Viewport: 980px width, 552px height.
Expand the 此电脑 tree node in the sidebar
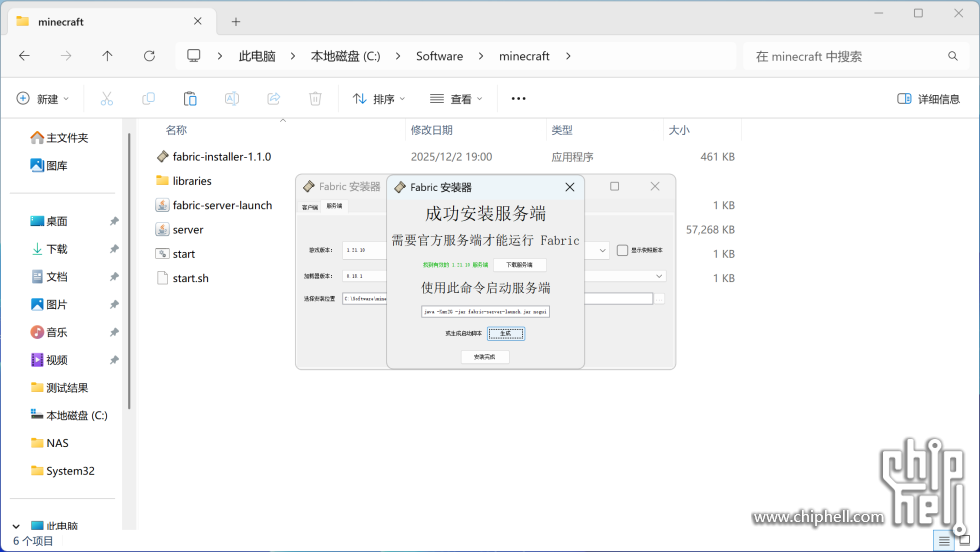(16, 526)
